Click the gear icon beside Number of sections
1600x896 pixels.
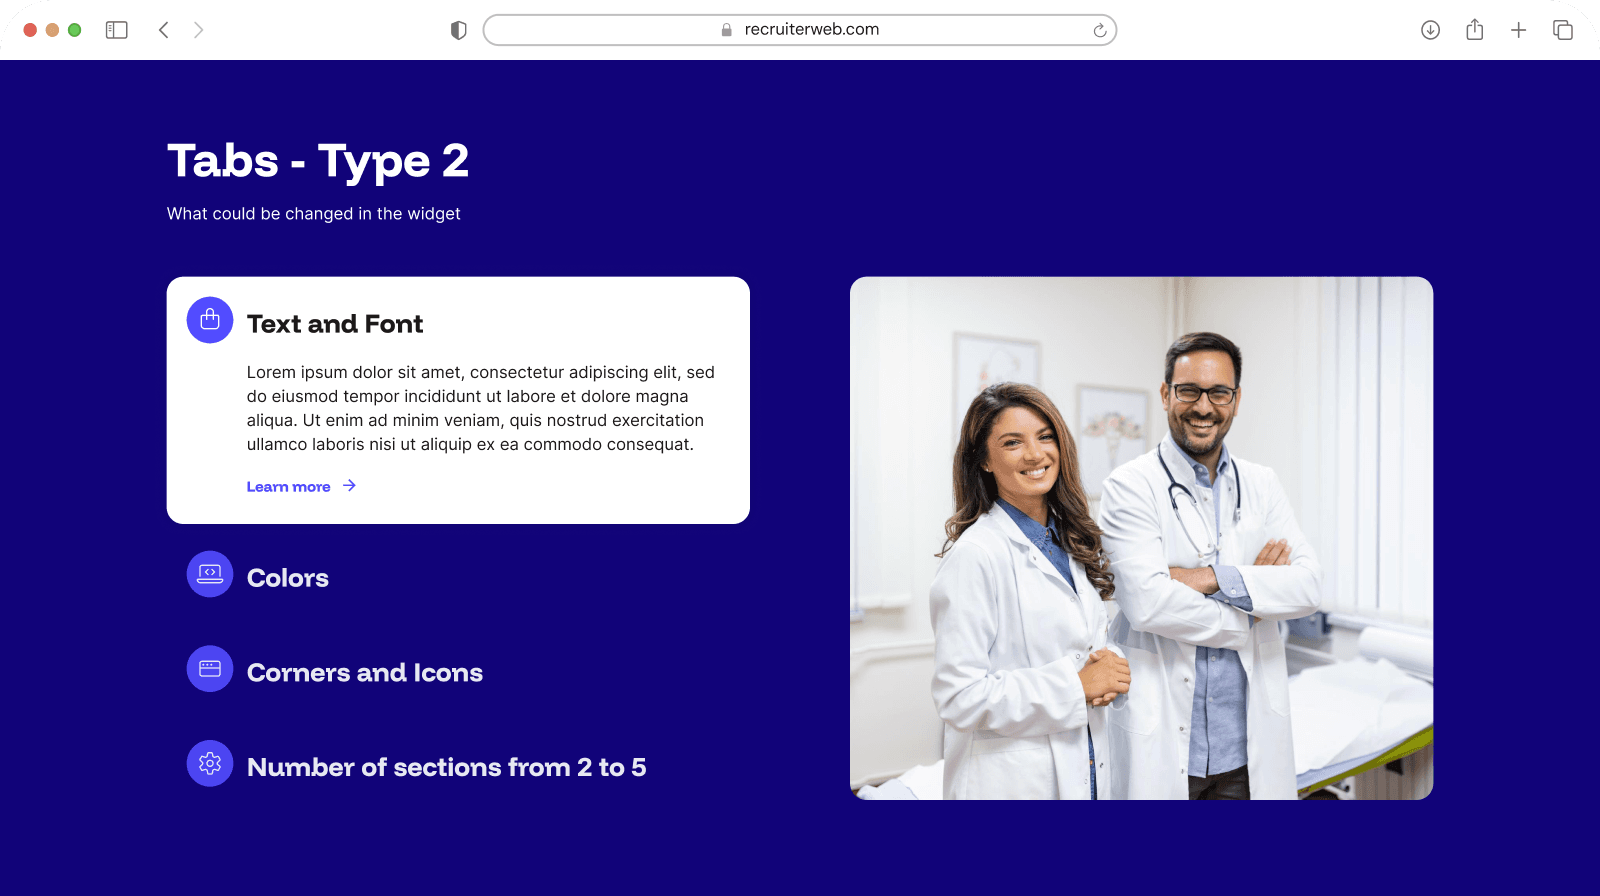point(210,764)
